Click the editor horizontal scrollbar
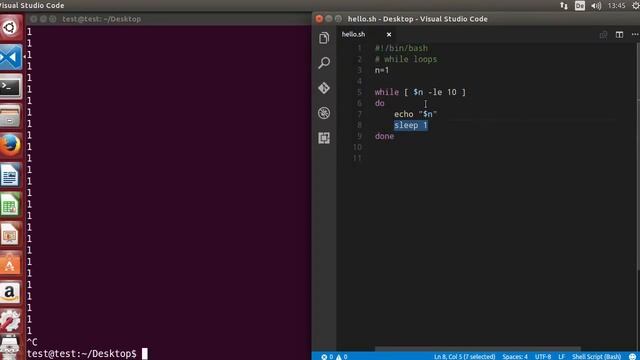The height and width of the screenshot is (360, 640). pyautogui.click(x=478, y=349)
